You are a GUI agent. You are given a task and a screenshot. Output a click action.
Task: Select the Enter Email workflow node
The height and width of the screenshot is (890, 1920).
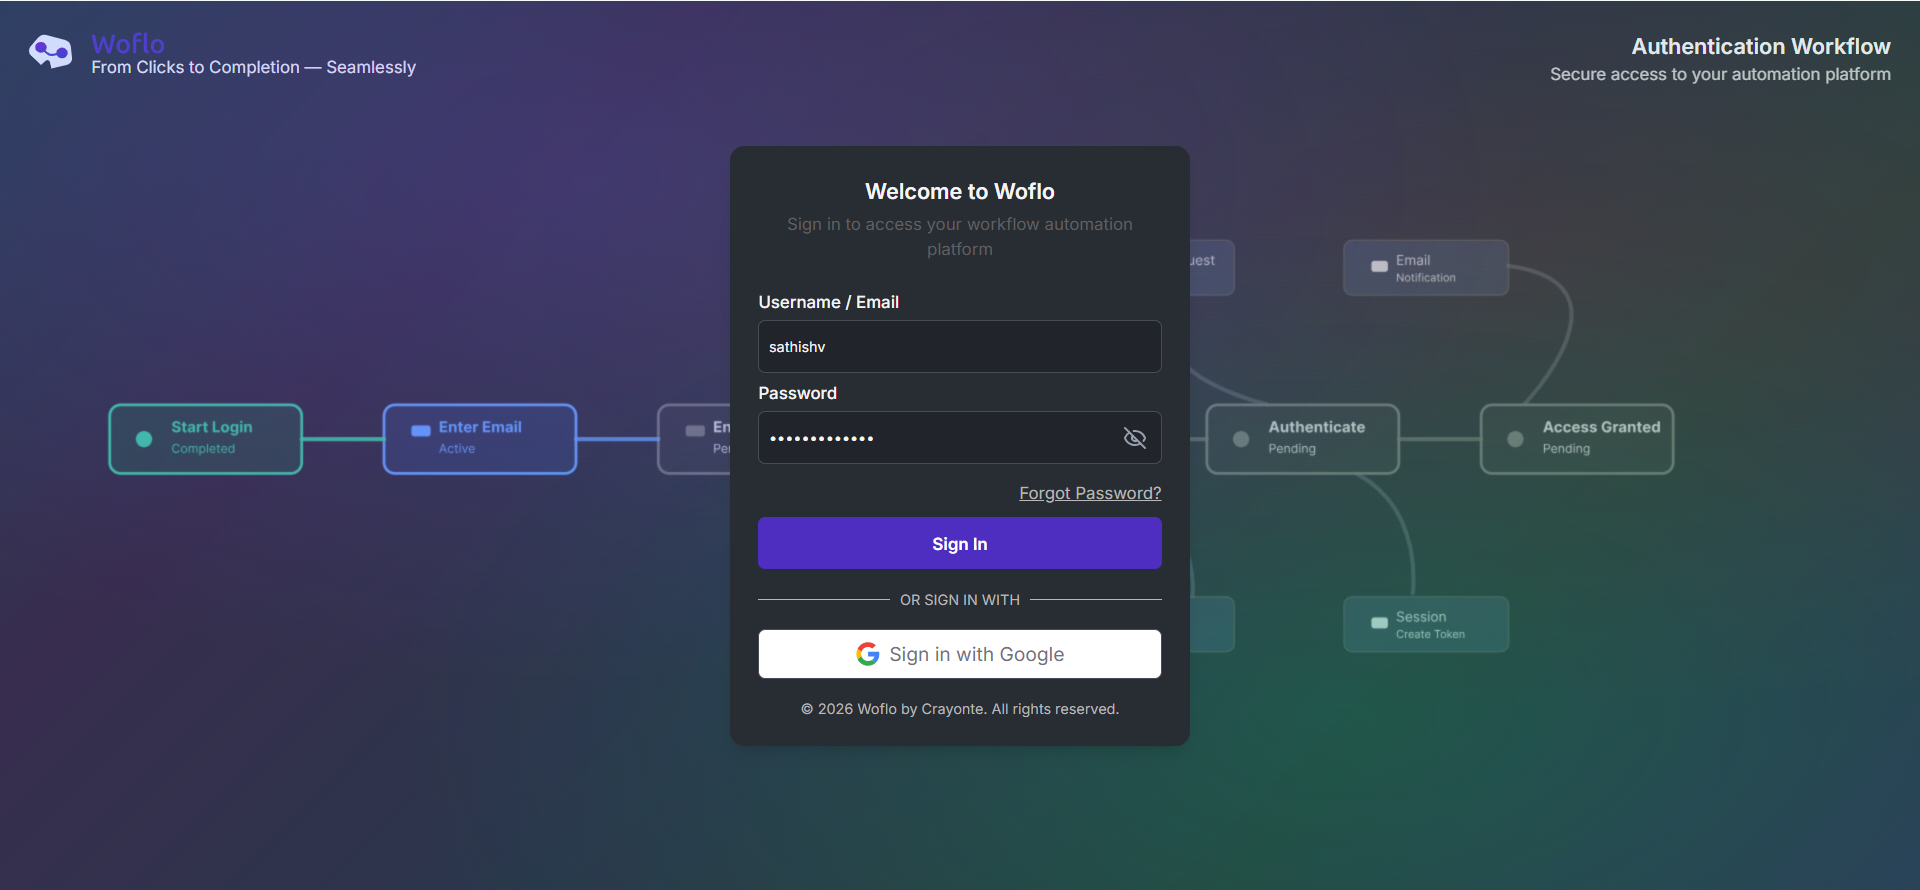[x=480, y=439]
